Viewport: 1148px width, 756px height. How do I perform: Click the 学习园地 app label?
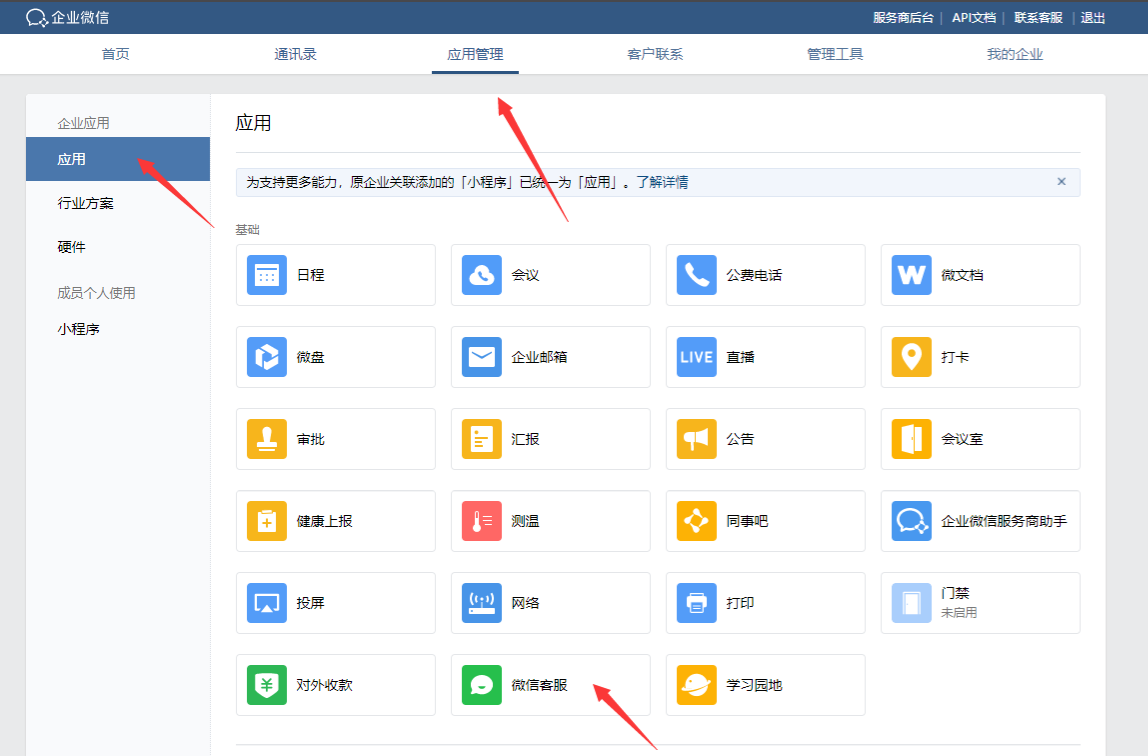coord(754,685)
